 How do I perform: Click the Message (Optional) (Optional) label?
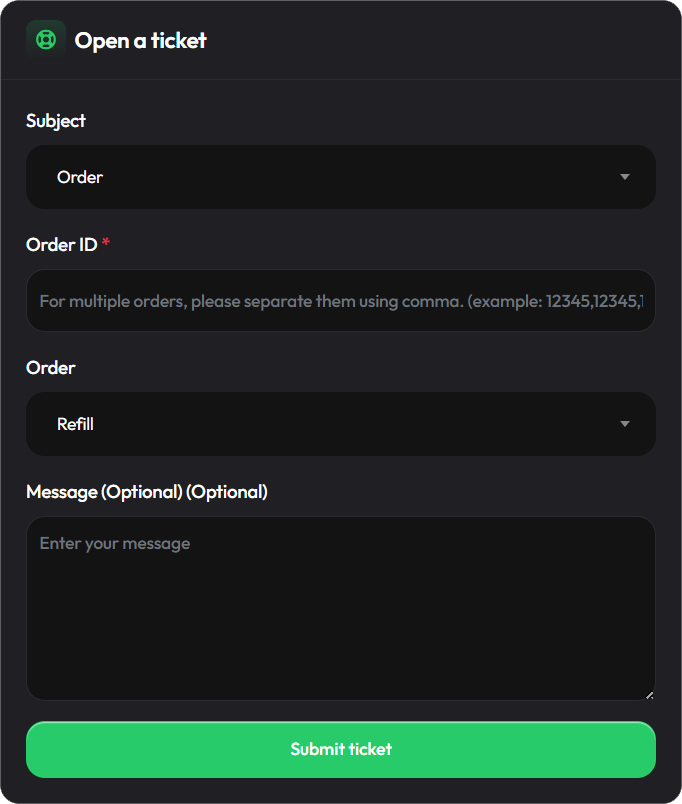(x=147, y=492)
